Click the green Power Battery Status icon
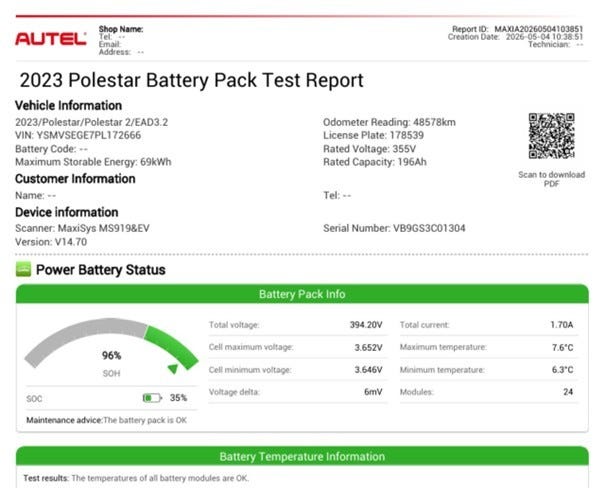The image size is (605, 488). pos(23,269)
